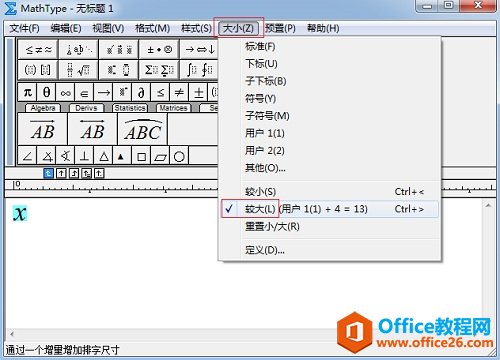Choose 标准(F) size
Screen dimensions: 500x360
point(330,46)
